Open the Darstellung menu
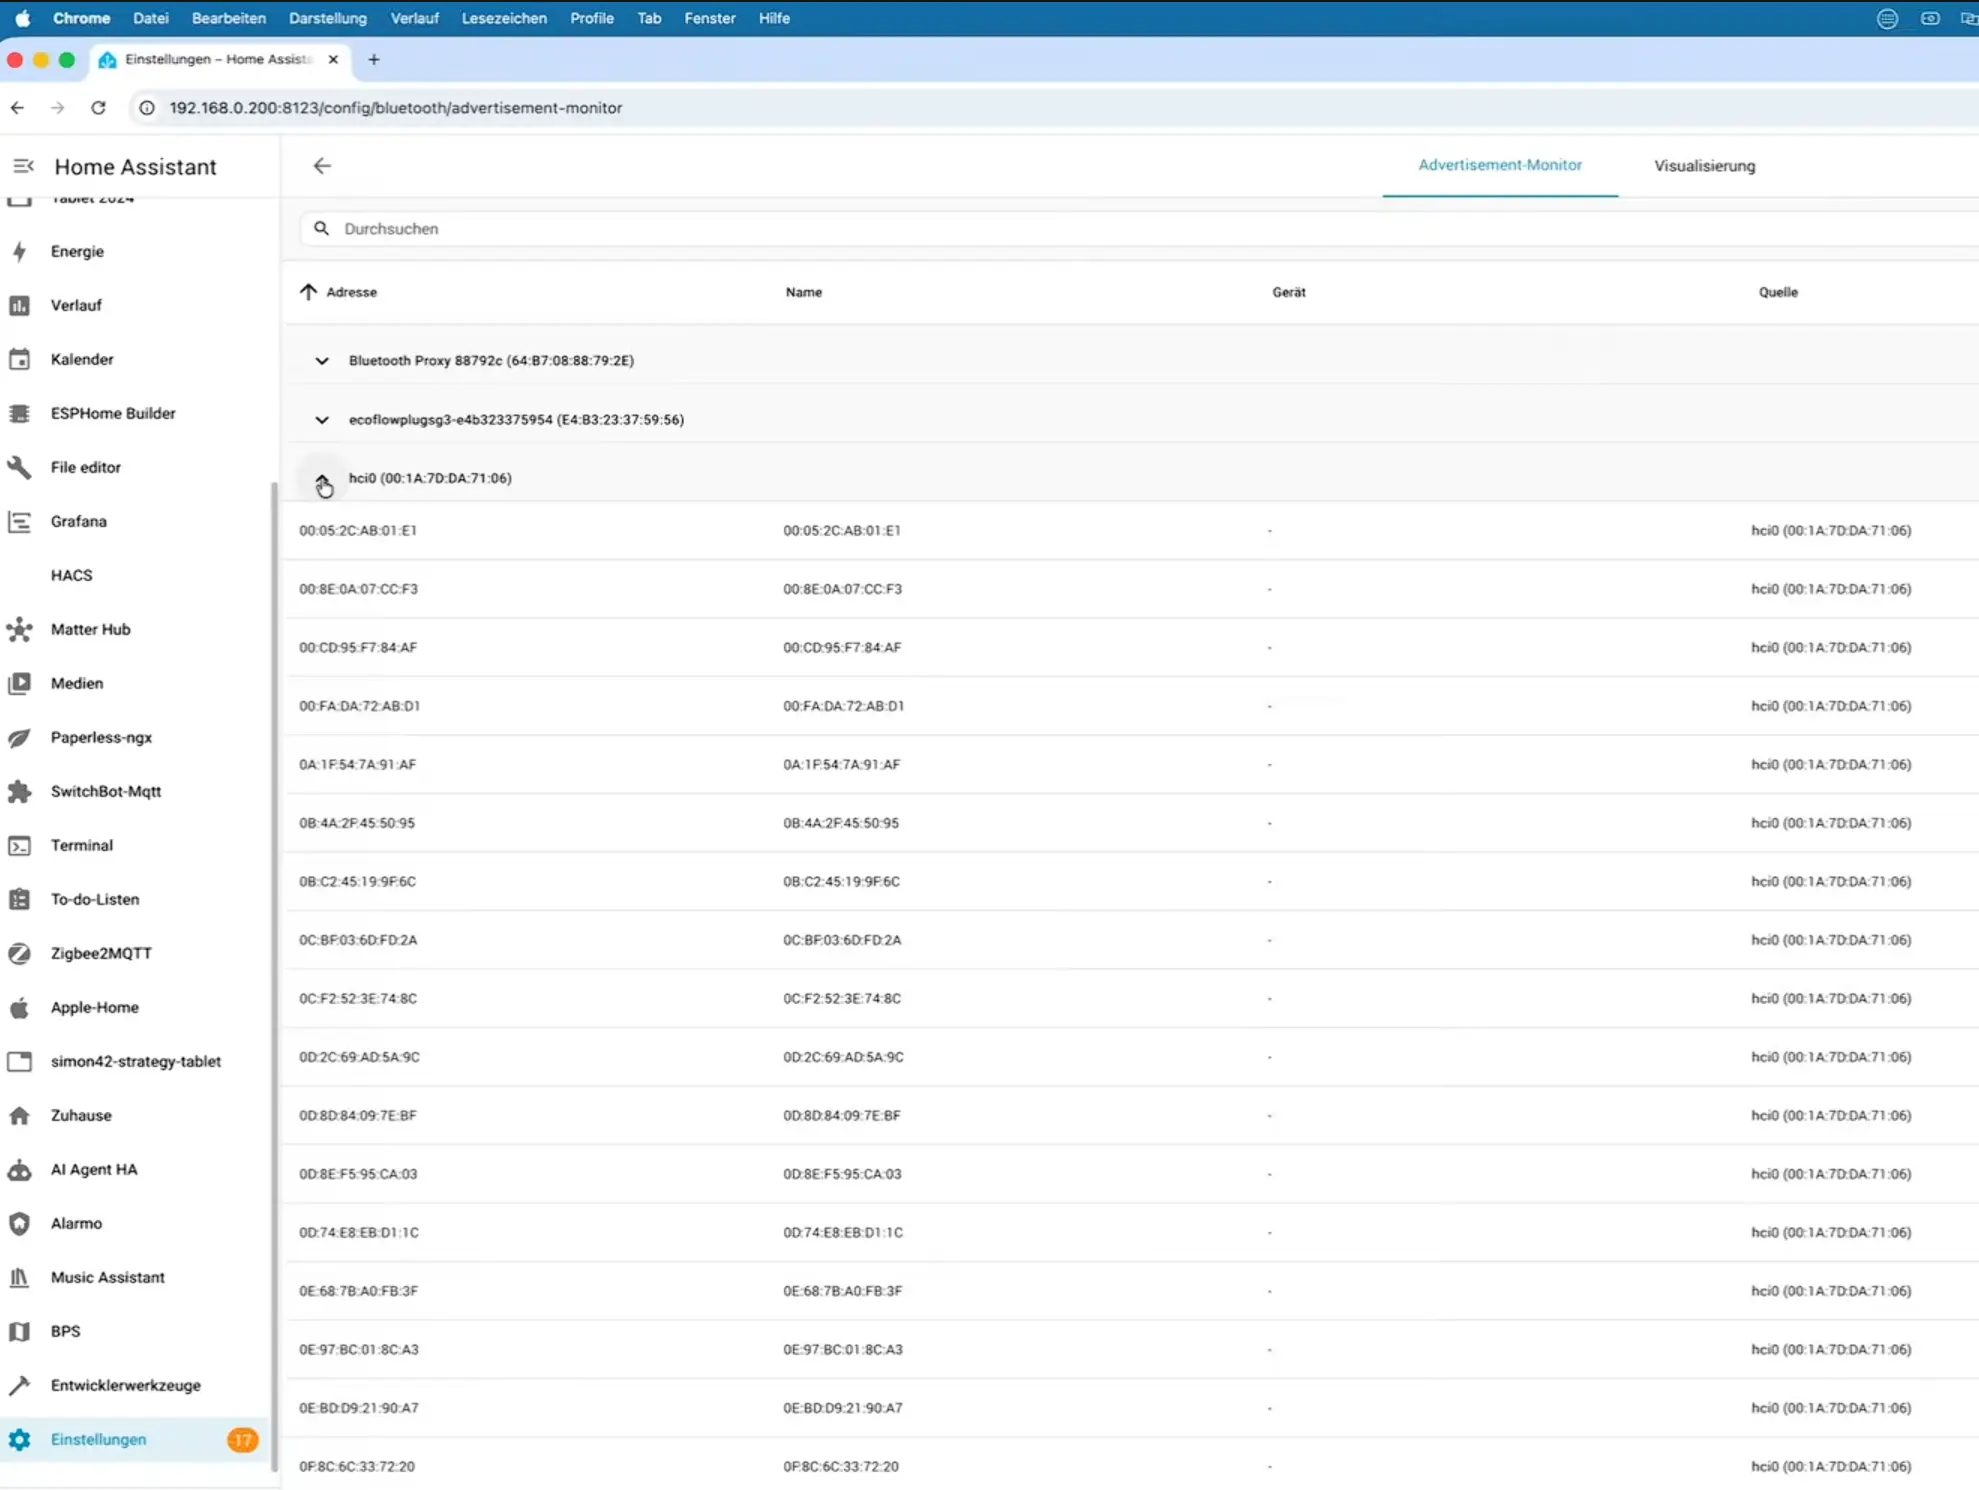 [x=328, y=18]
